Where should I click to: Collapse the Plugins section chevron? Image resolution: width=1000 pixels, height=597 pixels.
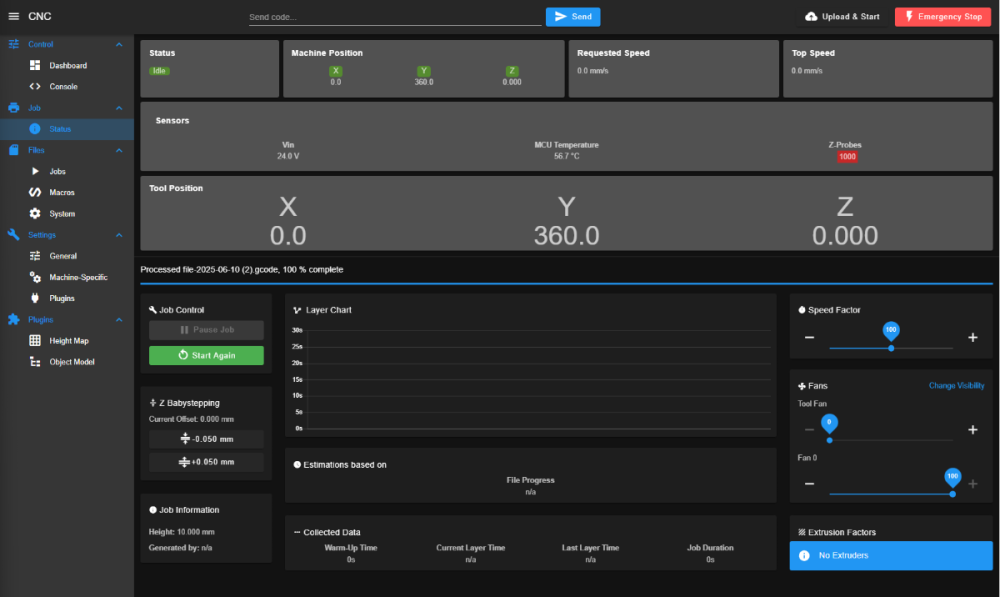(x=119, y=320)
